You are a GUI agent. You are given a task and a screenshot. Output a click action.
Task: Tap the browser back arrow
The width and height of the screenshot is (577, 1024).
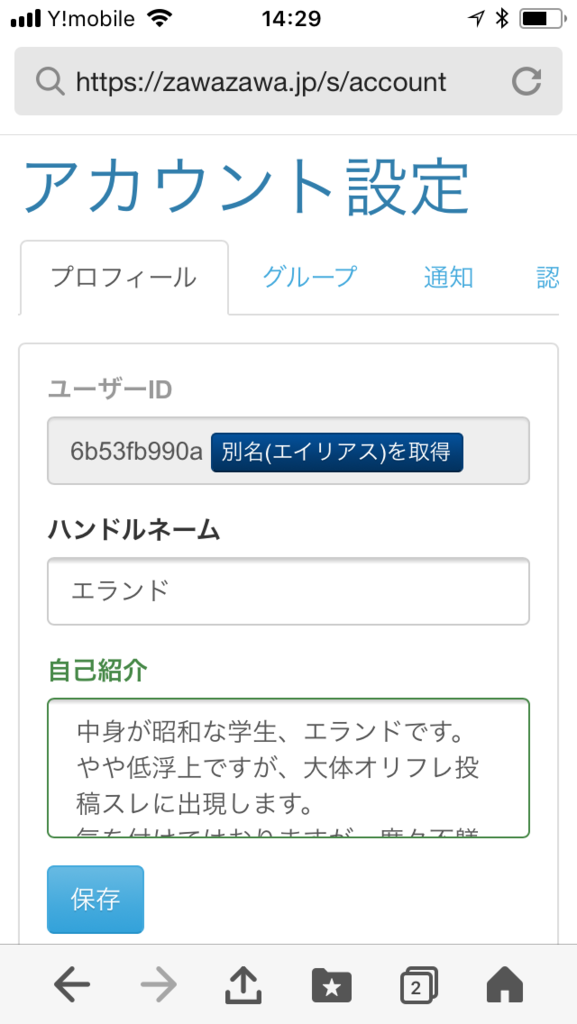(72, 984)
